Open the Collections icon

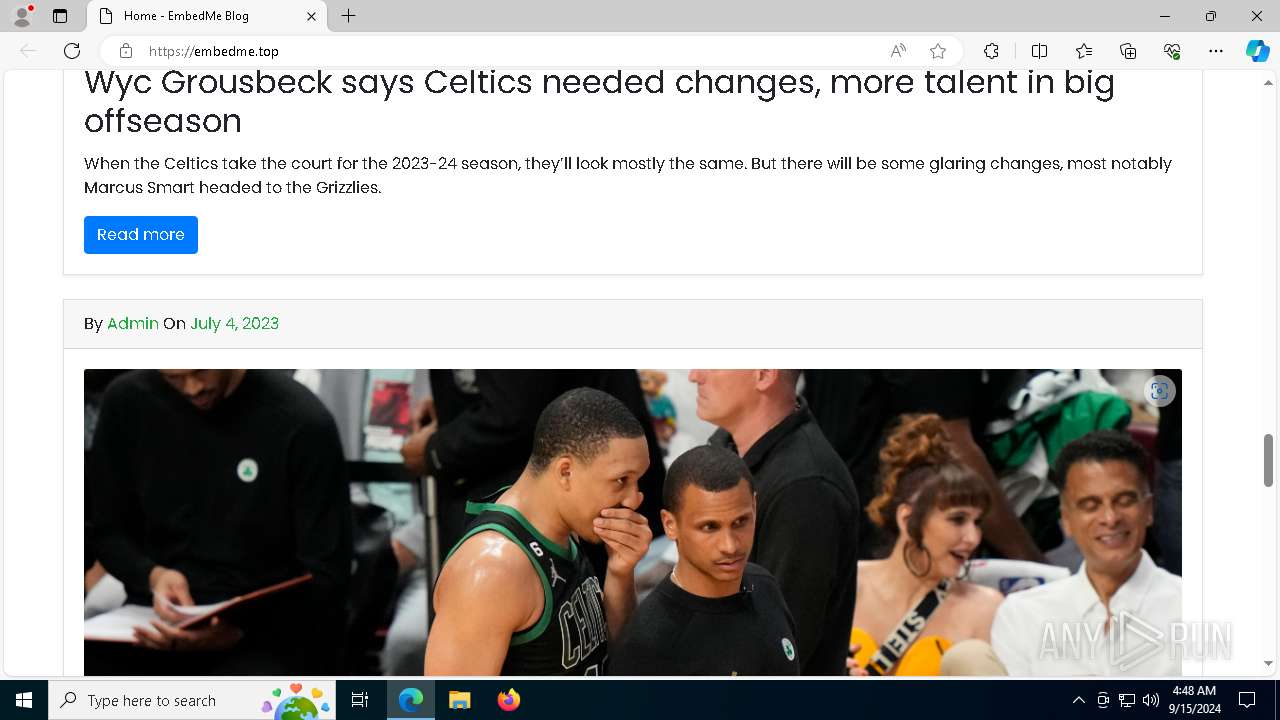(1128, 51)
